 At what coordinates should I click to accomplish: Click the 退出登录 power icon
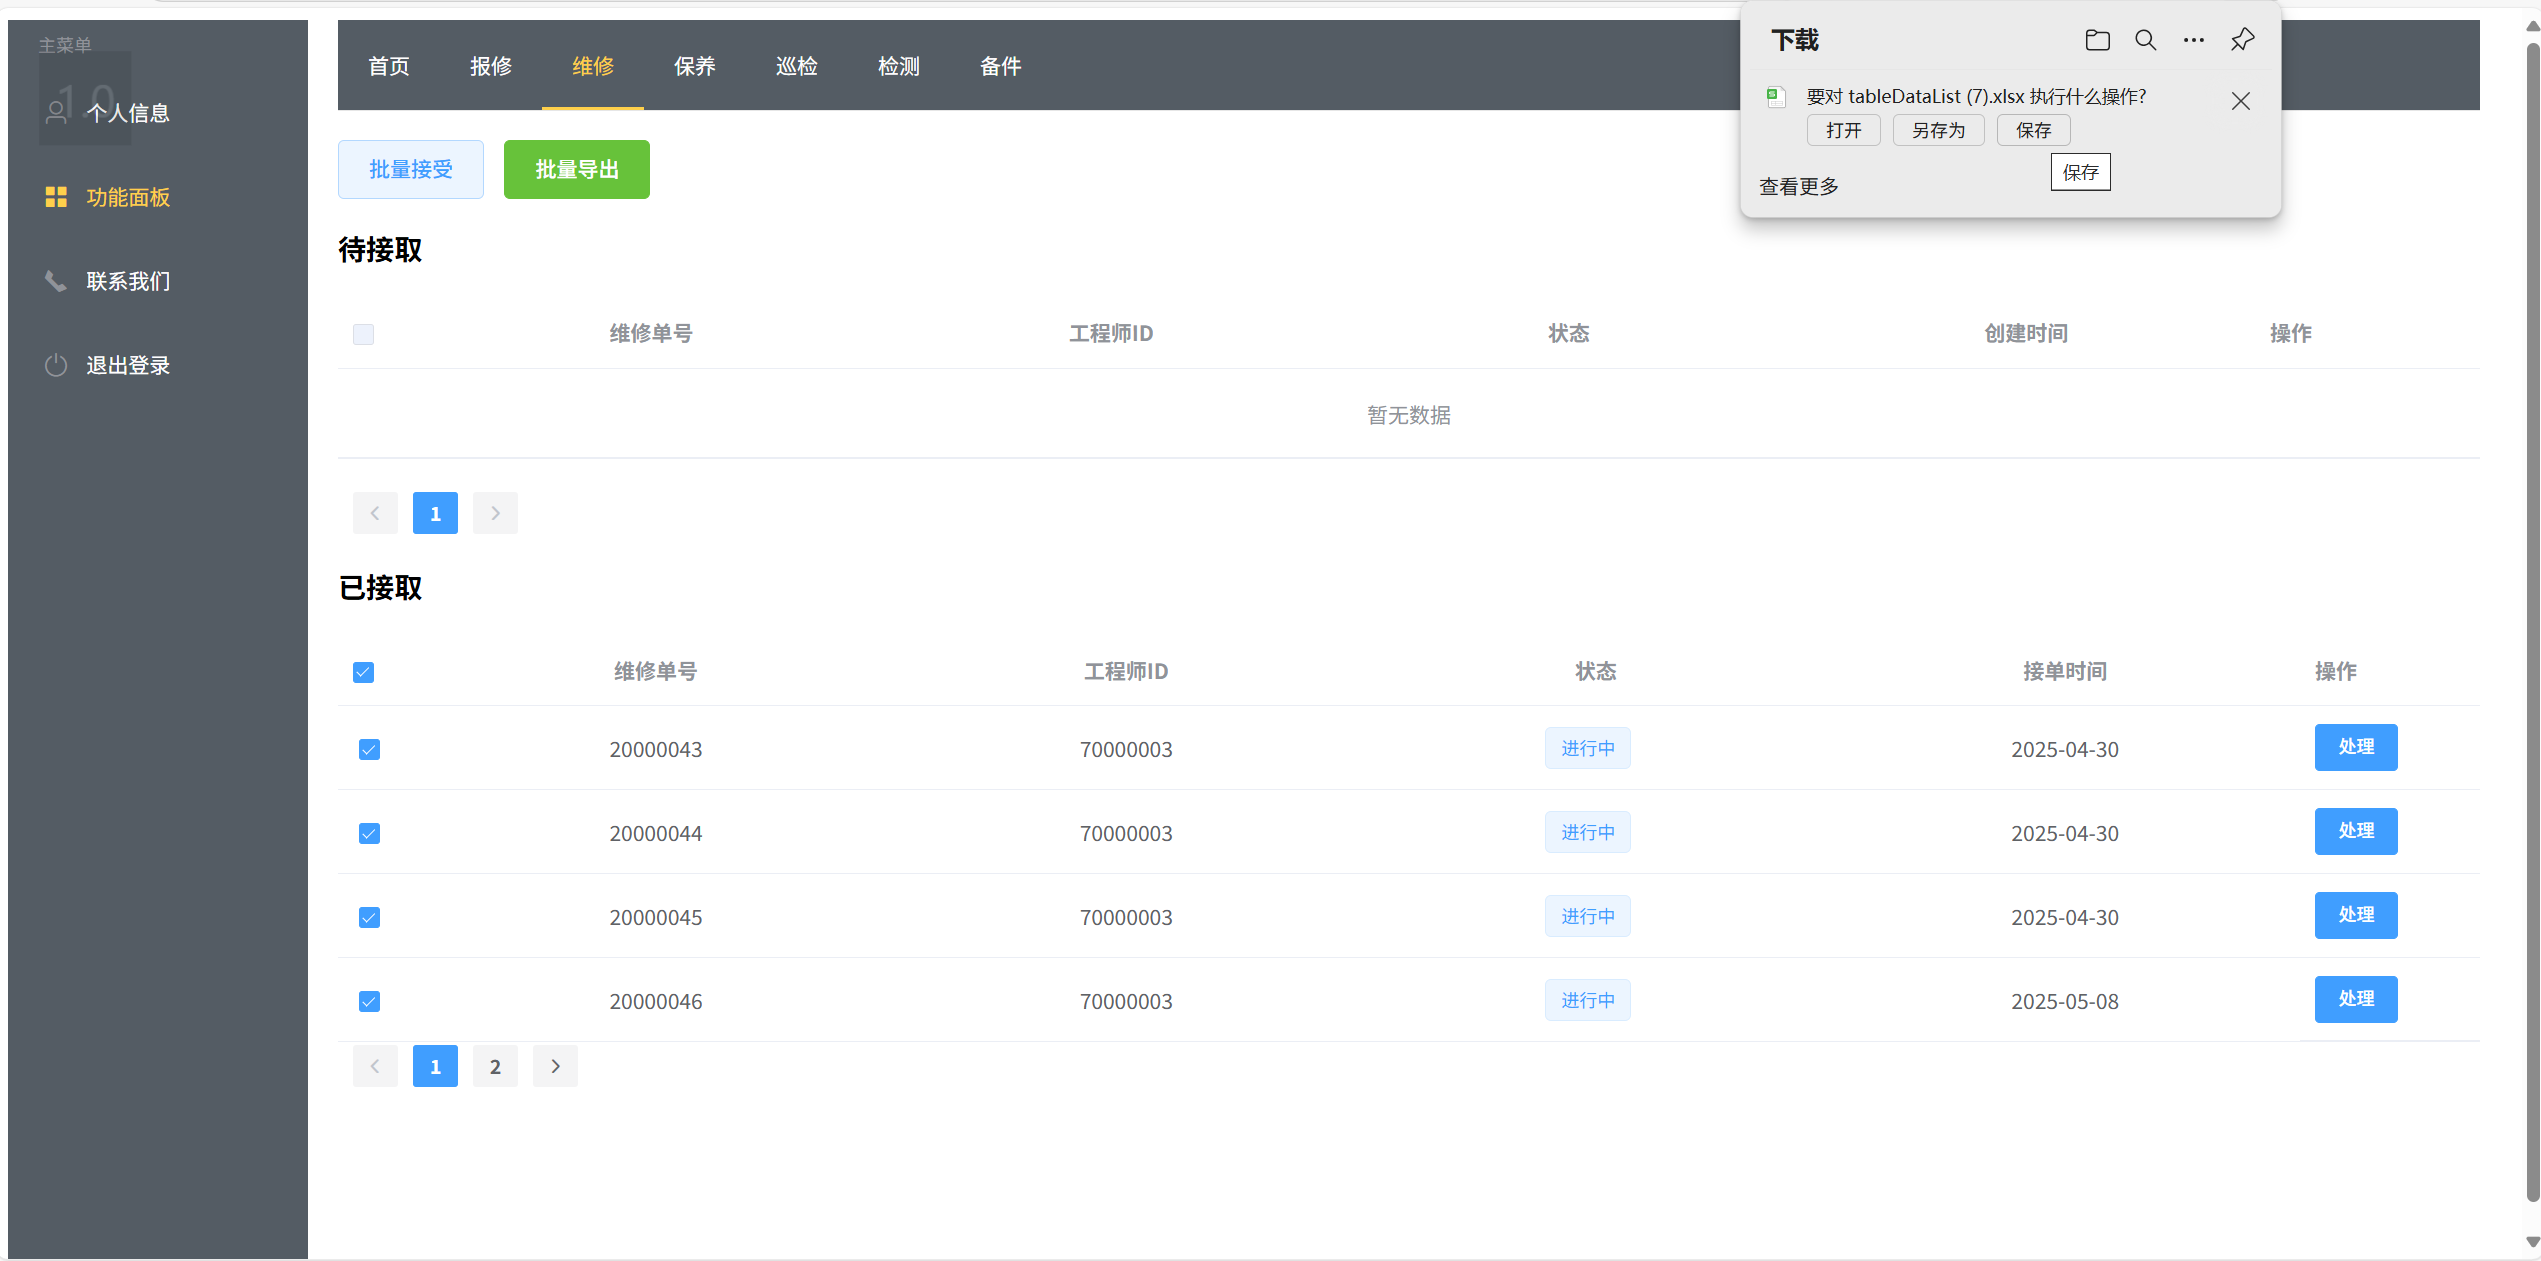[56, 365]
